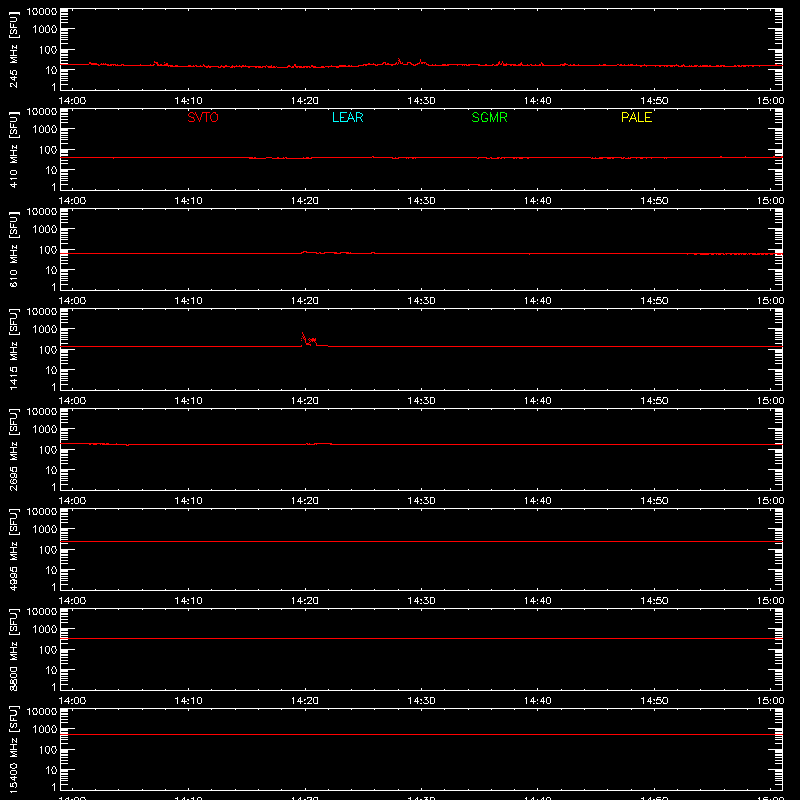Click the 10000 tick value on 245 MHz plot

tap(42, 12)
